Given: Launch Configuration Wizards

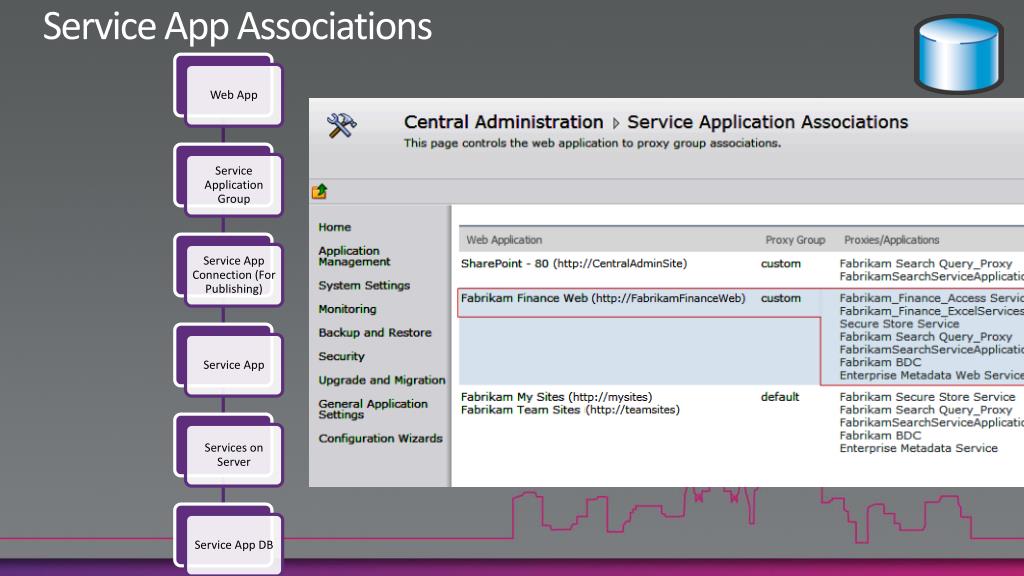Looking at the screenshot, I should click(380, 438).
